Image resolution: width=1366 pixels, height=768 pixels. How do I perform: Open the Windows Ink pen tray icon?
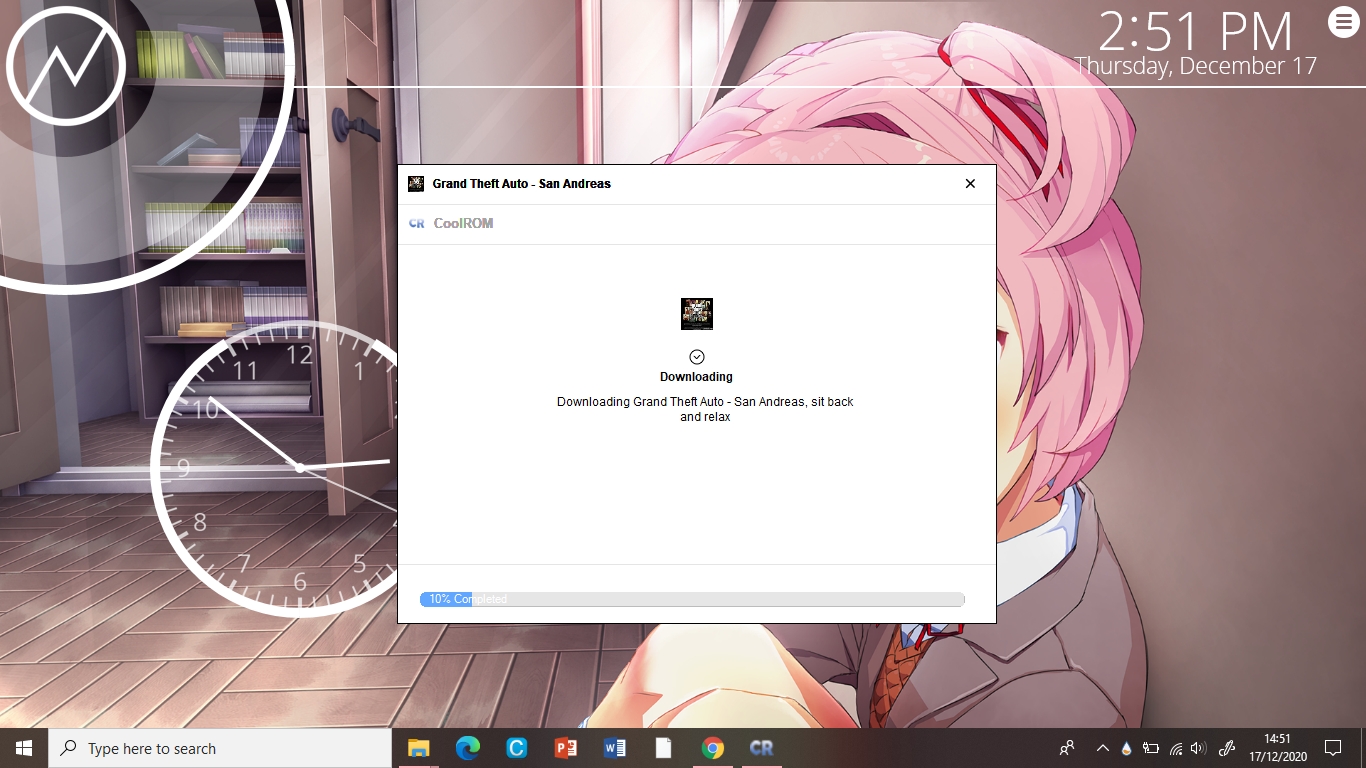tap(1228, 748)
